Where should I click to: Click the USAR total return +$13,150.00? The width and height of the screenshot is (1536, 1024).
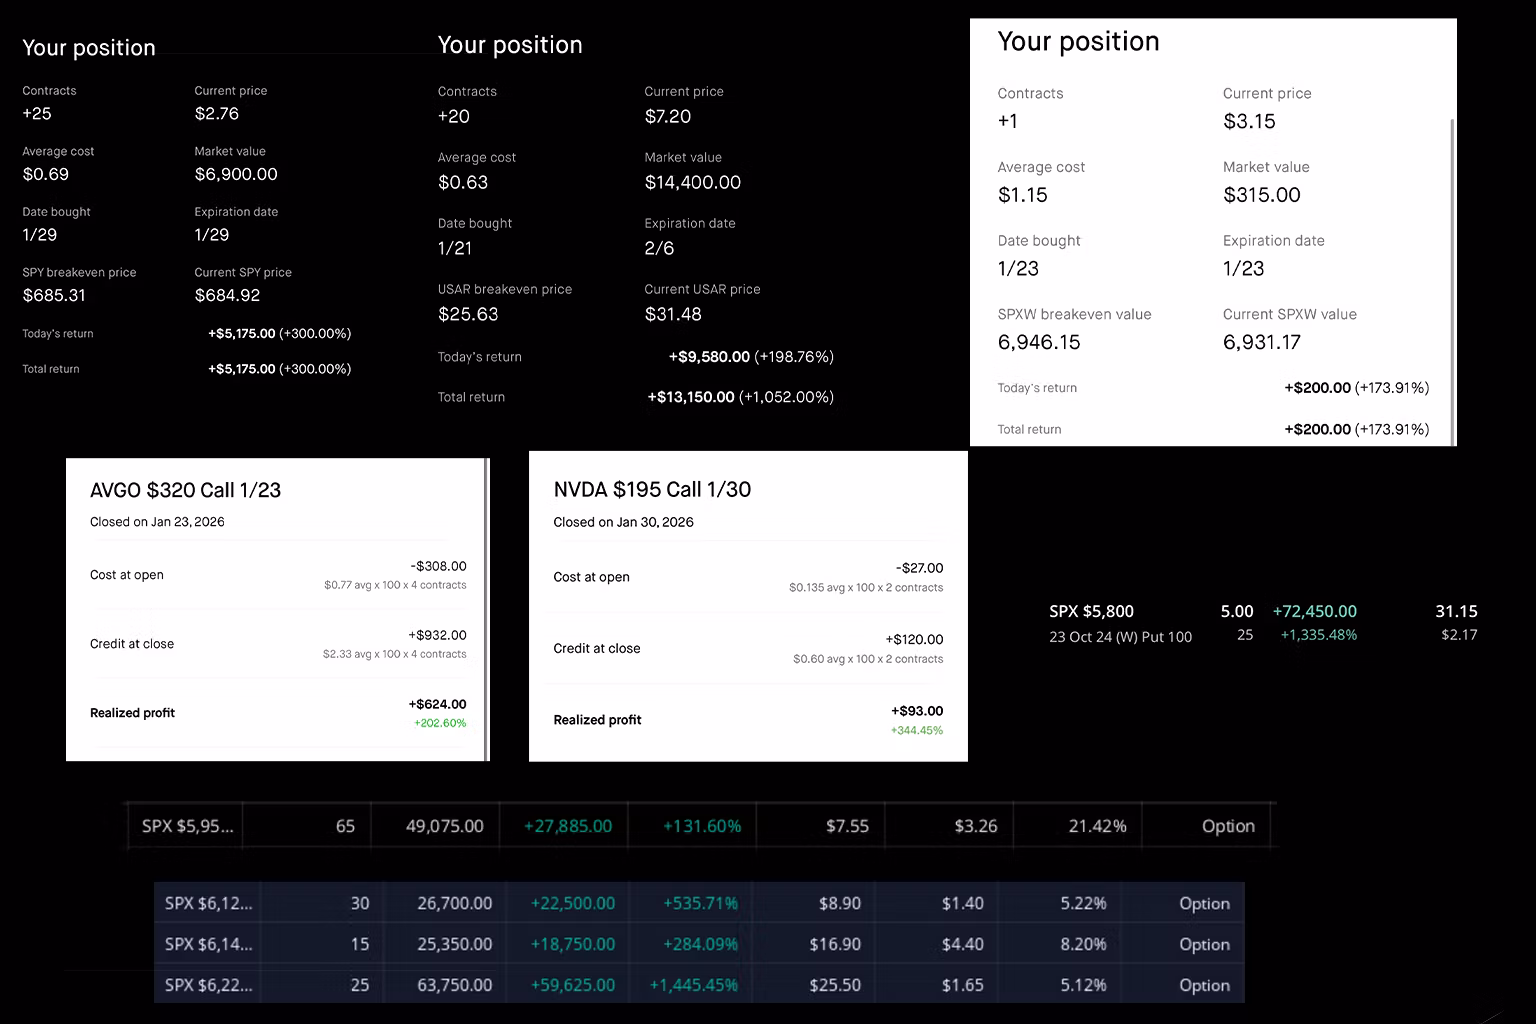click(x=690, y=397)
